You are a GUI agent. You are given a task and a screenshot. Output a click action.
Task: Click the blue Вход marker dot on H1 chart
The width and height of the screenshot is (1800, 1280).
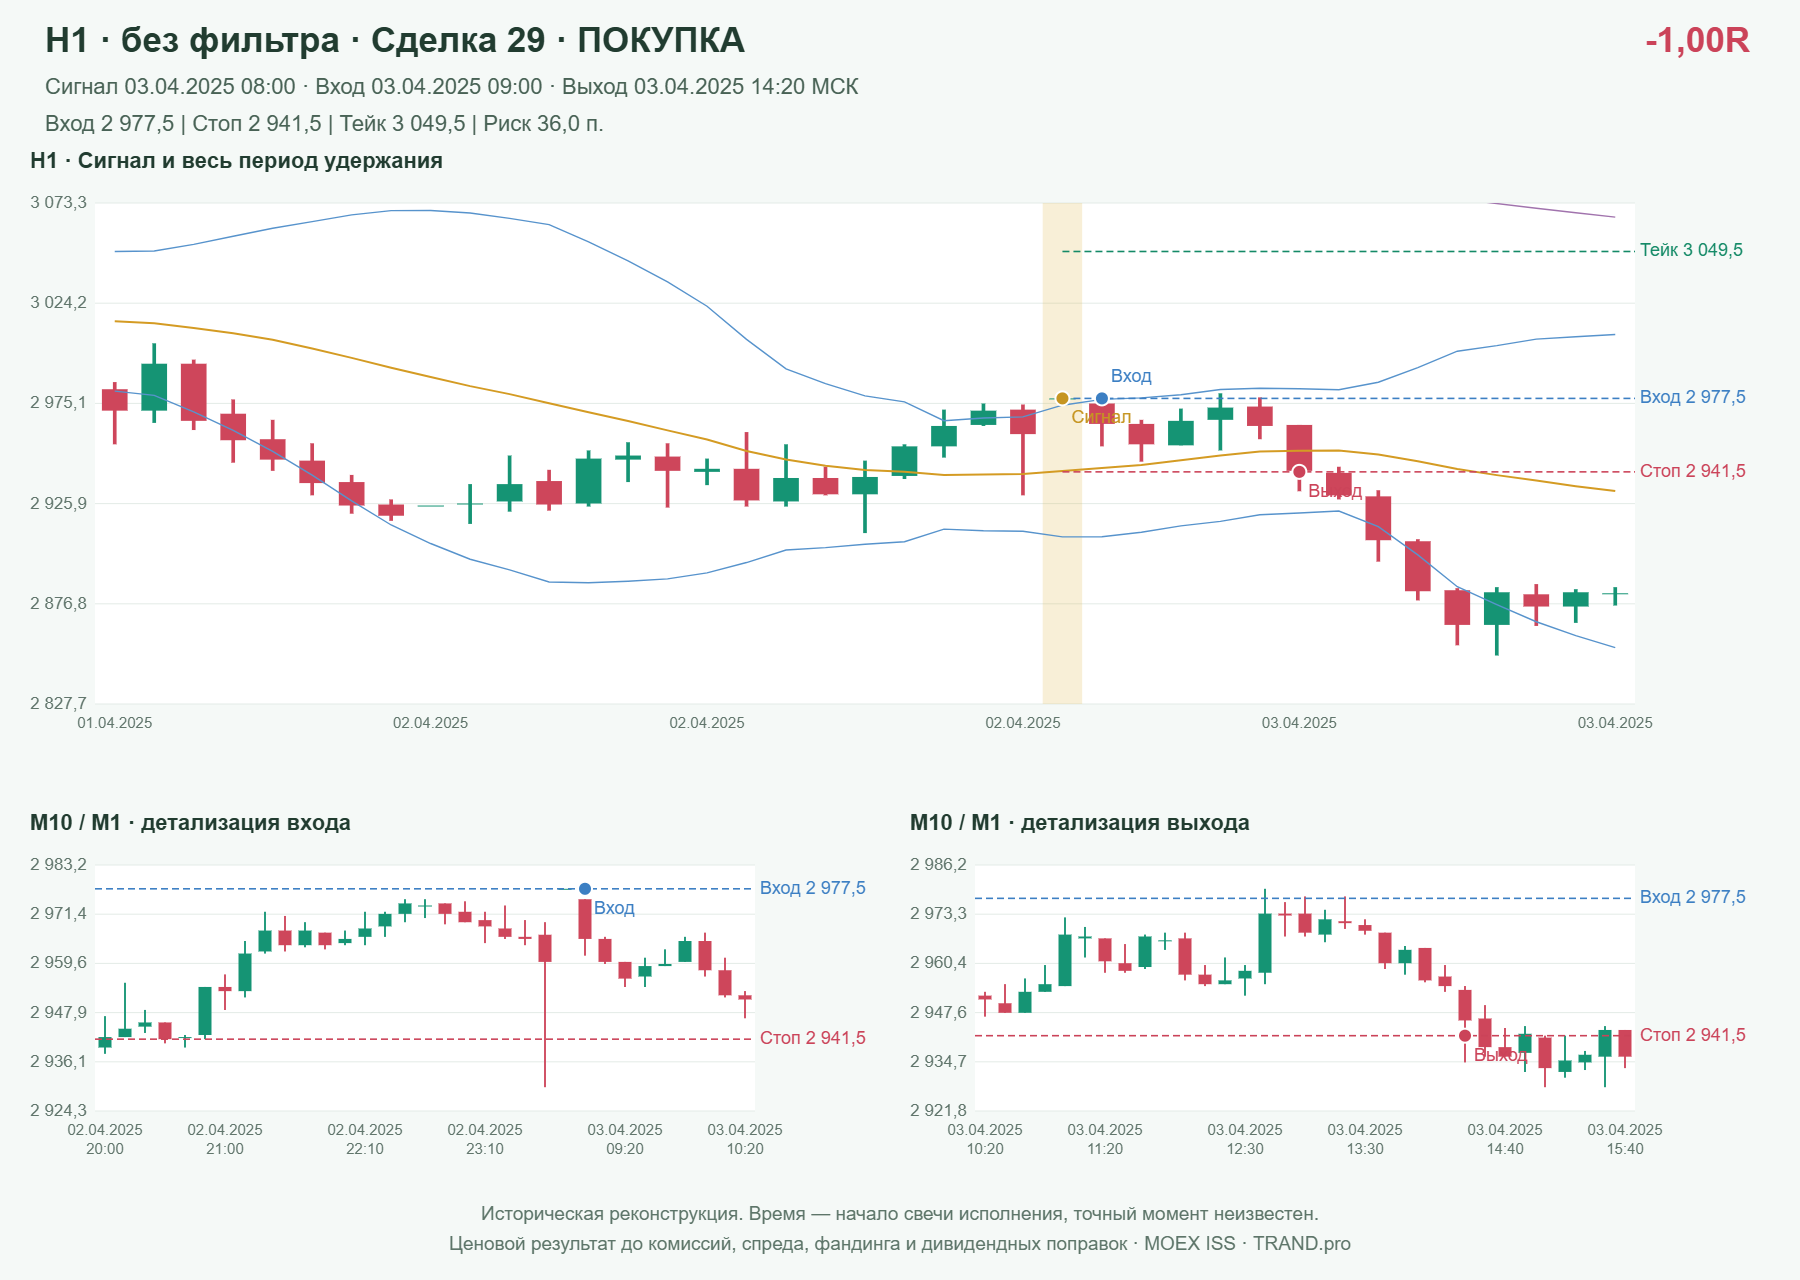point(1102,399)
